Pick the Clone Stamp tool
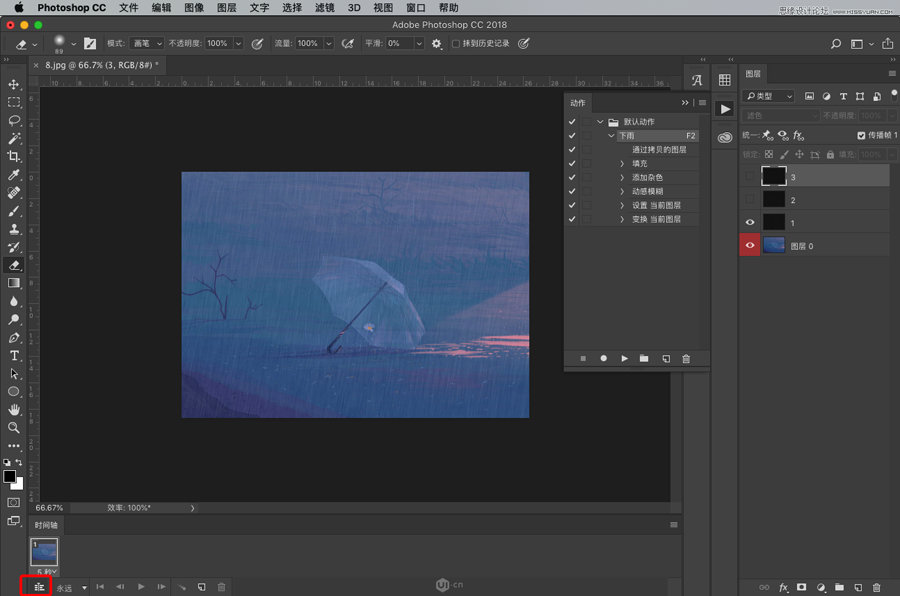The image size is (900, 596). 14,229
